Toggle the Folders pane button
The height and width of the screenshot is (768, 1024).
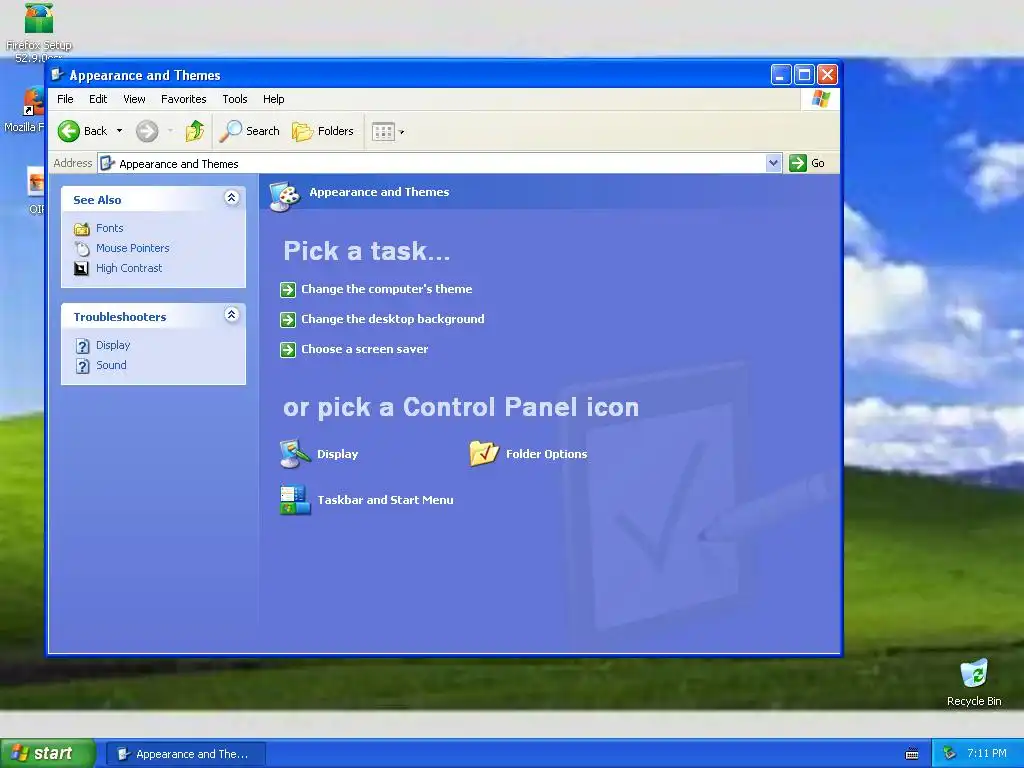323,131
